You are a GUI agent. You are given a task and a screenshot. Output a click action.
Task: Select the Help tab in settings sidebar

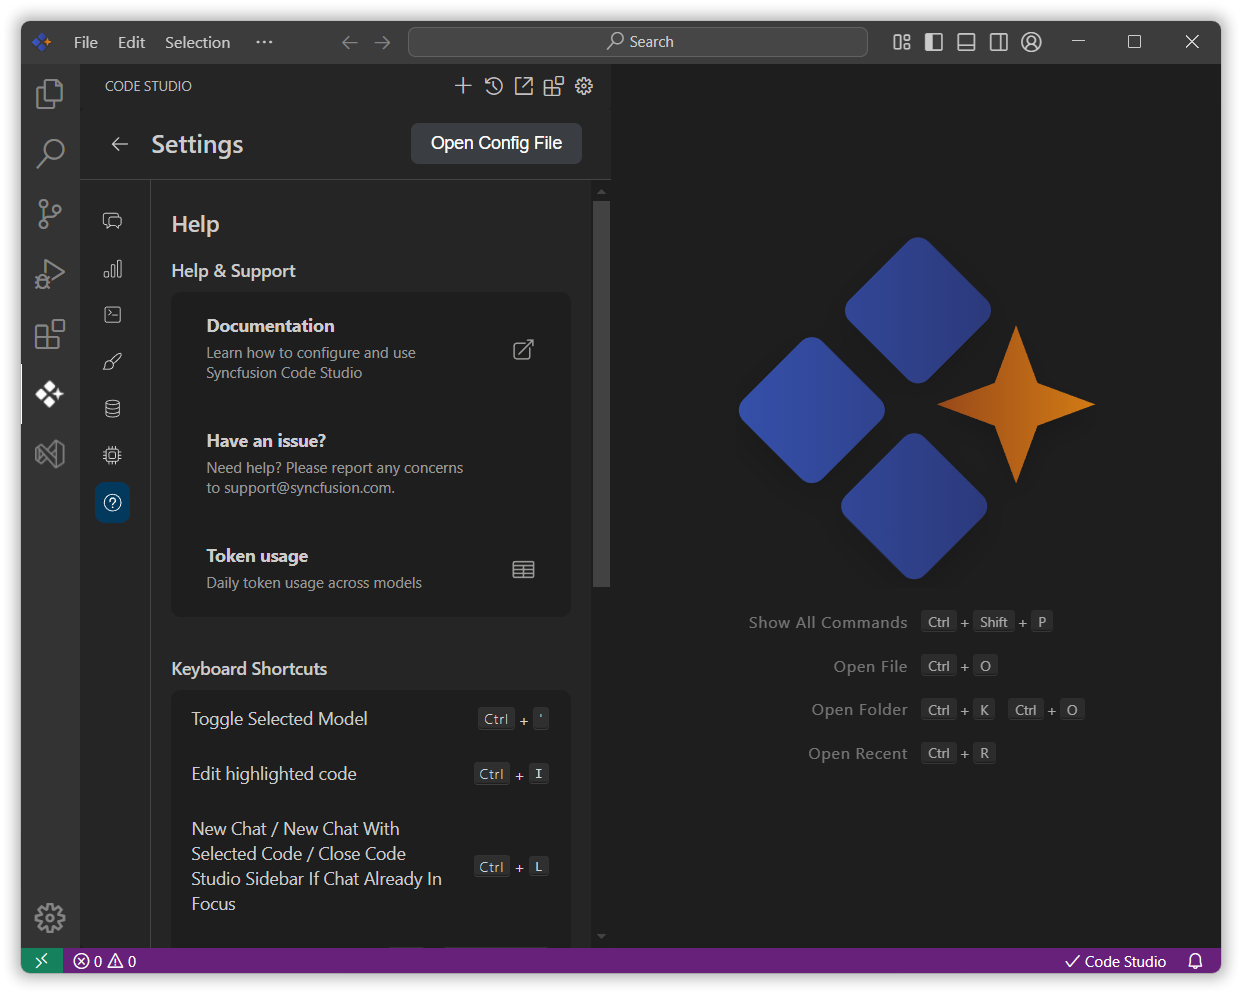[113, 502]
